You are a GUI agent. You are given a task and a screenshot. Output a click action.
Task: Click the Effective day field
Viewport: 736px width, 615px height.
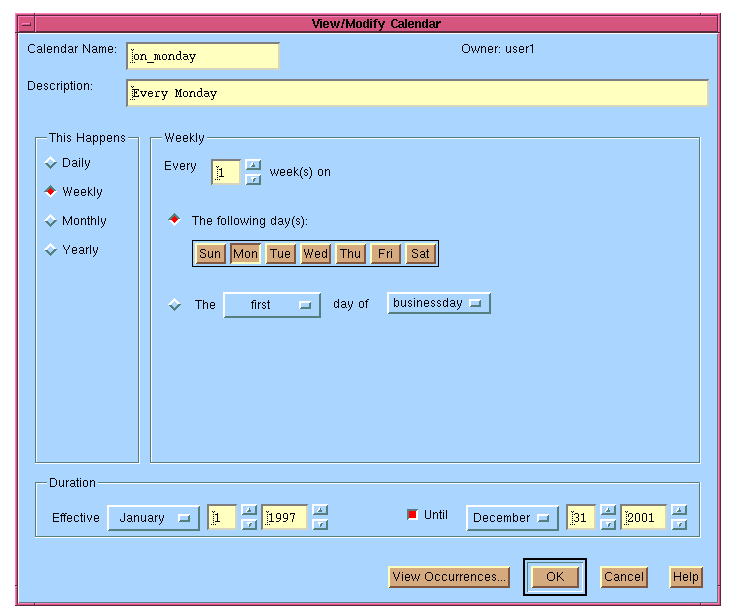[222, 518]
